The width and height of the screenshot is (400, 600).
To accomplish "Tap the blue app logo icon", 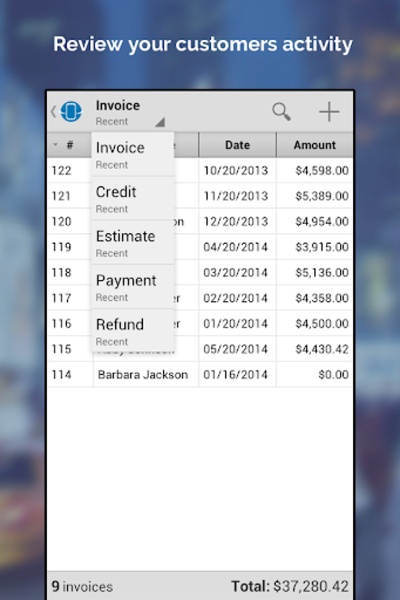I will tap(71, 112).
